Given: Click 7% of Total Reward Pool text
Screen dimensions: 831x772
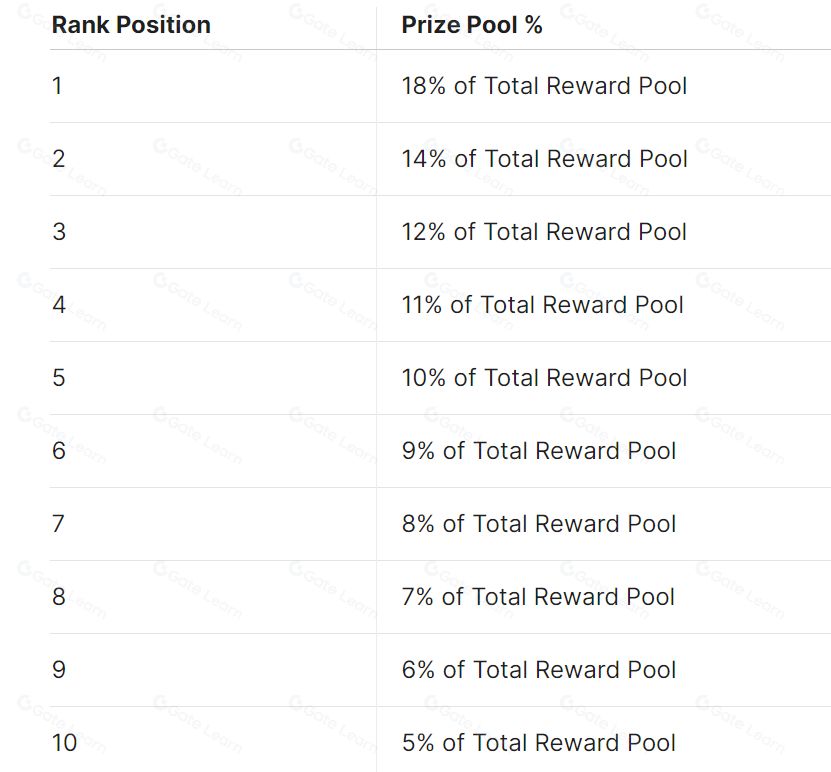Looking at the screenshot, I should (538, 597).
